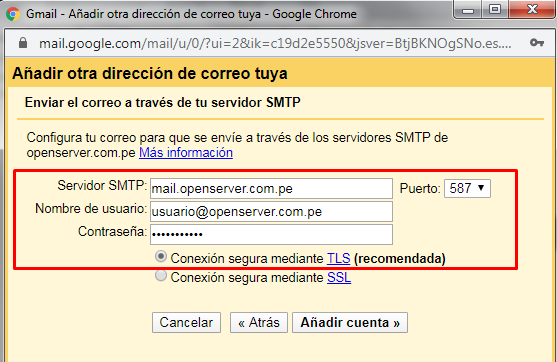Viewport: 557px width, 362px height.
Task: Click the Contraseña password field
Action: 271,234
